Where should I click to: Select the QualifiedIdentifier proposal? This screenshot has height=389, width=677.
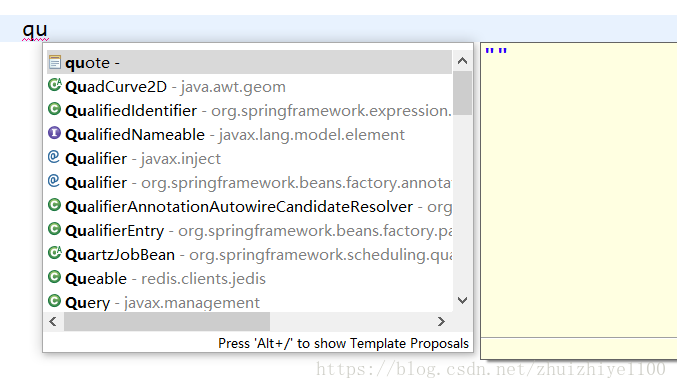(x=250, y=111)
